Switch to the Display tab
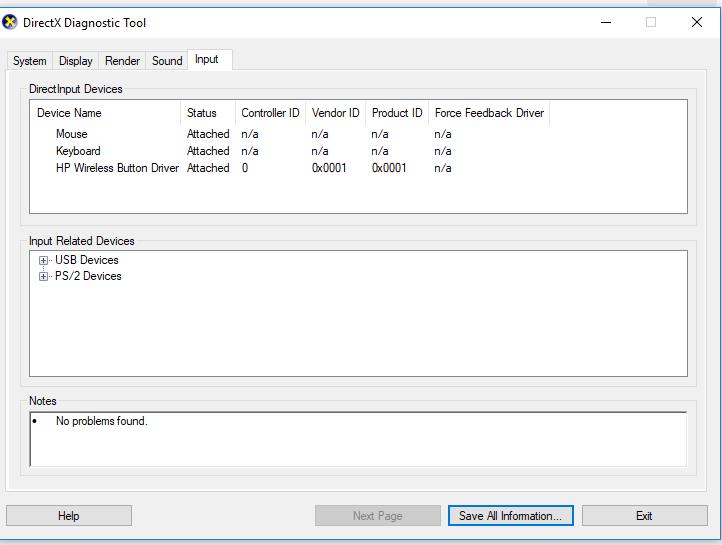Image resolution: width=722 pixels, height=545 pixels. click(x=76, y=61)
